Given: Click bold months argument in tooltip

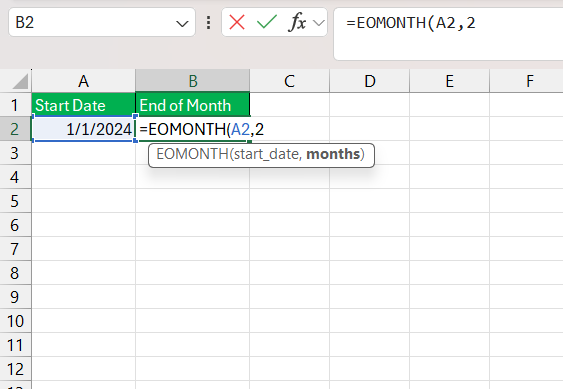Looking at the screenshot, I should tap(333, 154).
